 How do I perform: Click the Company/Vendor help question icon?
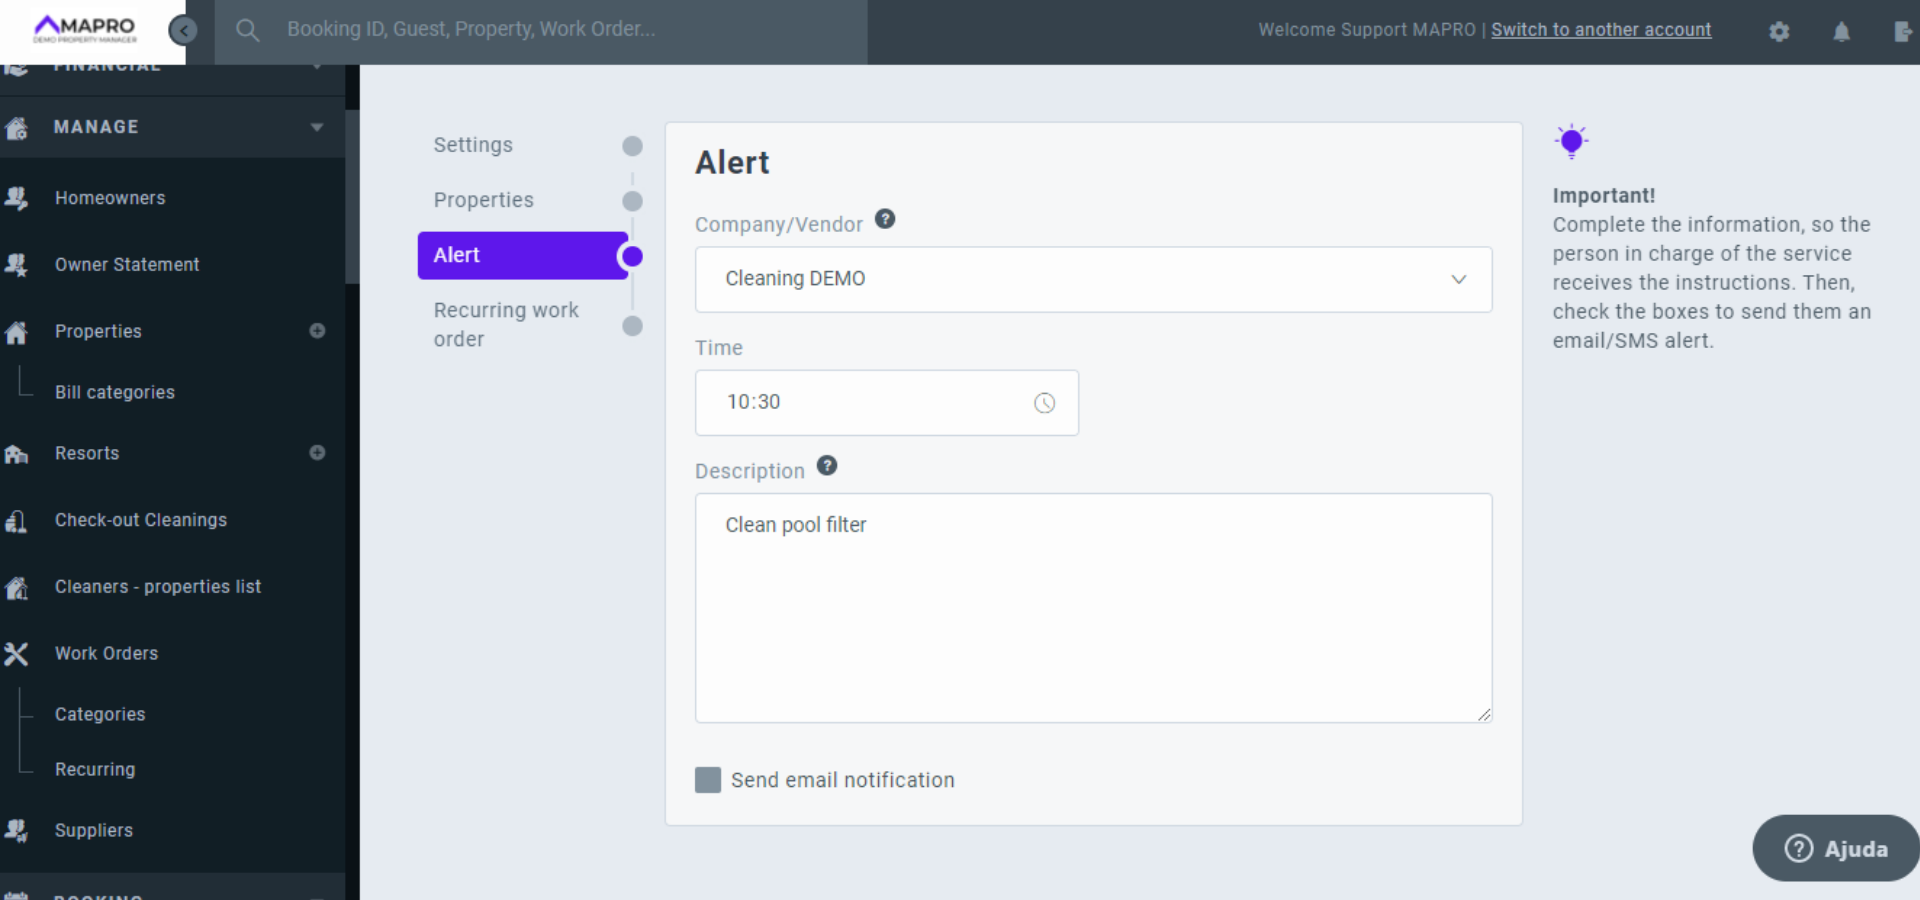click(885, 219)
